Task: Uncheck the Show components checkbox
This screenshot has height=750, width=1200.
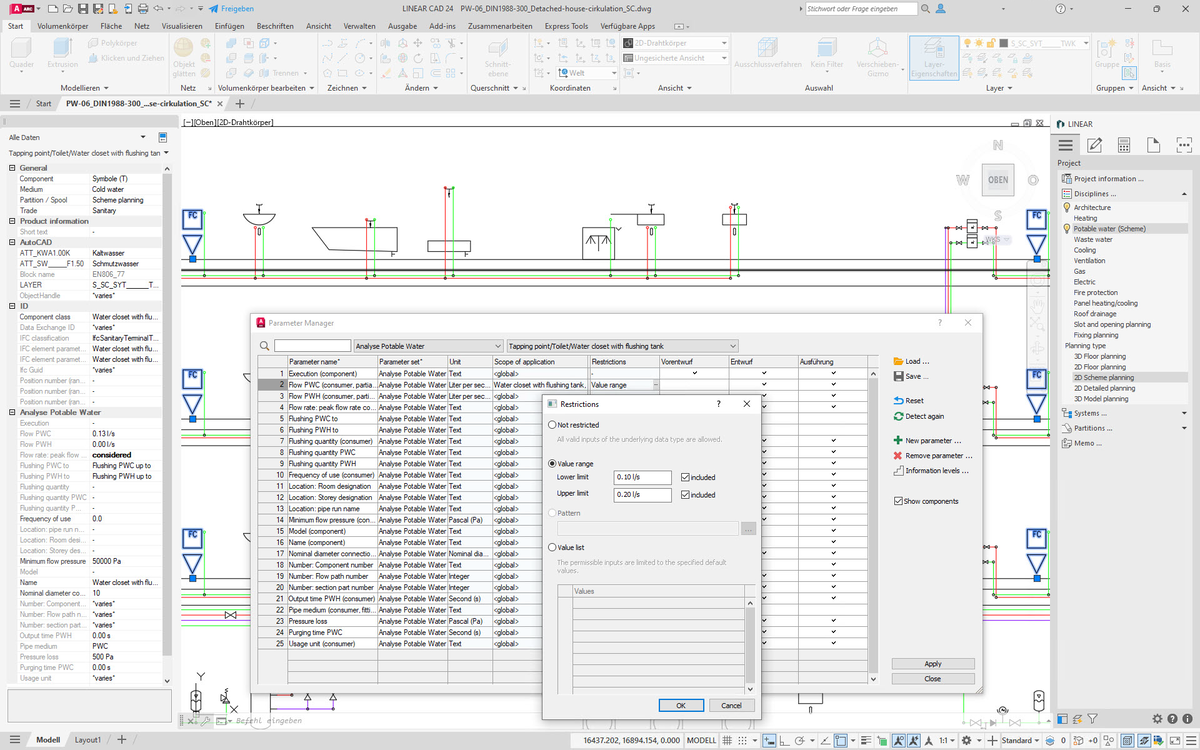Action: [x=898, y=501]
